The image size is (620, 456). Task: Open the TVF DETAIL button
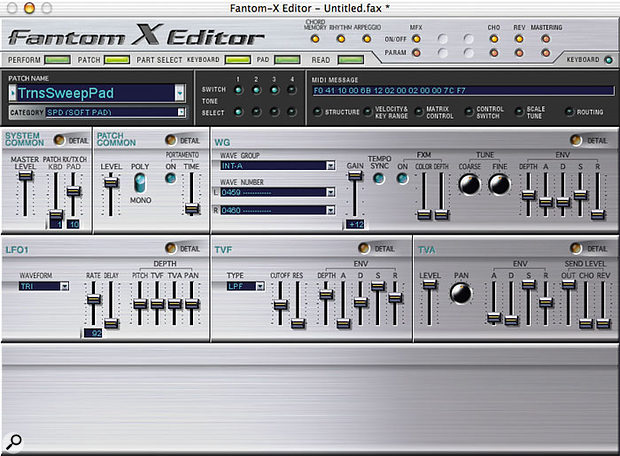click(x=364, y=248)
